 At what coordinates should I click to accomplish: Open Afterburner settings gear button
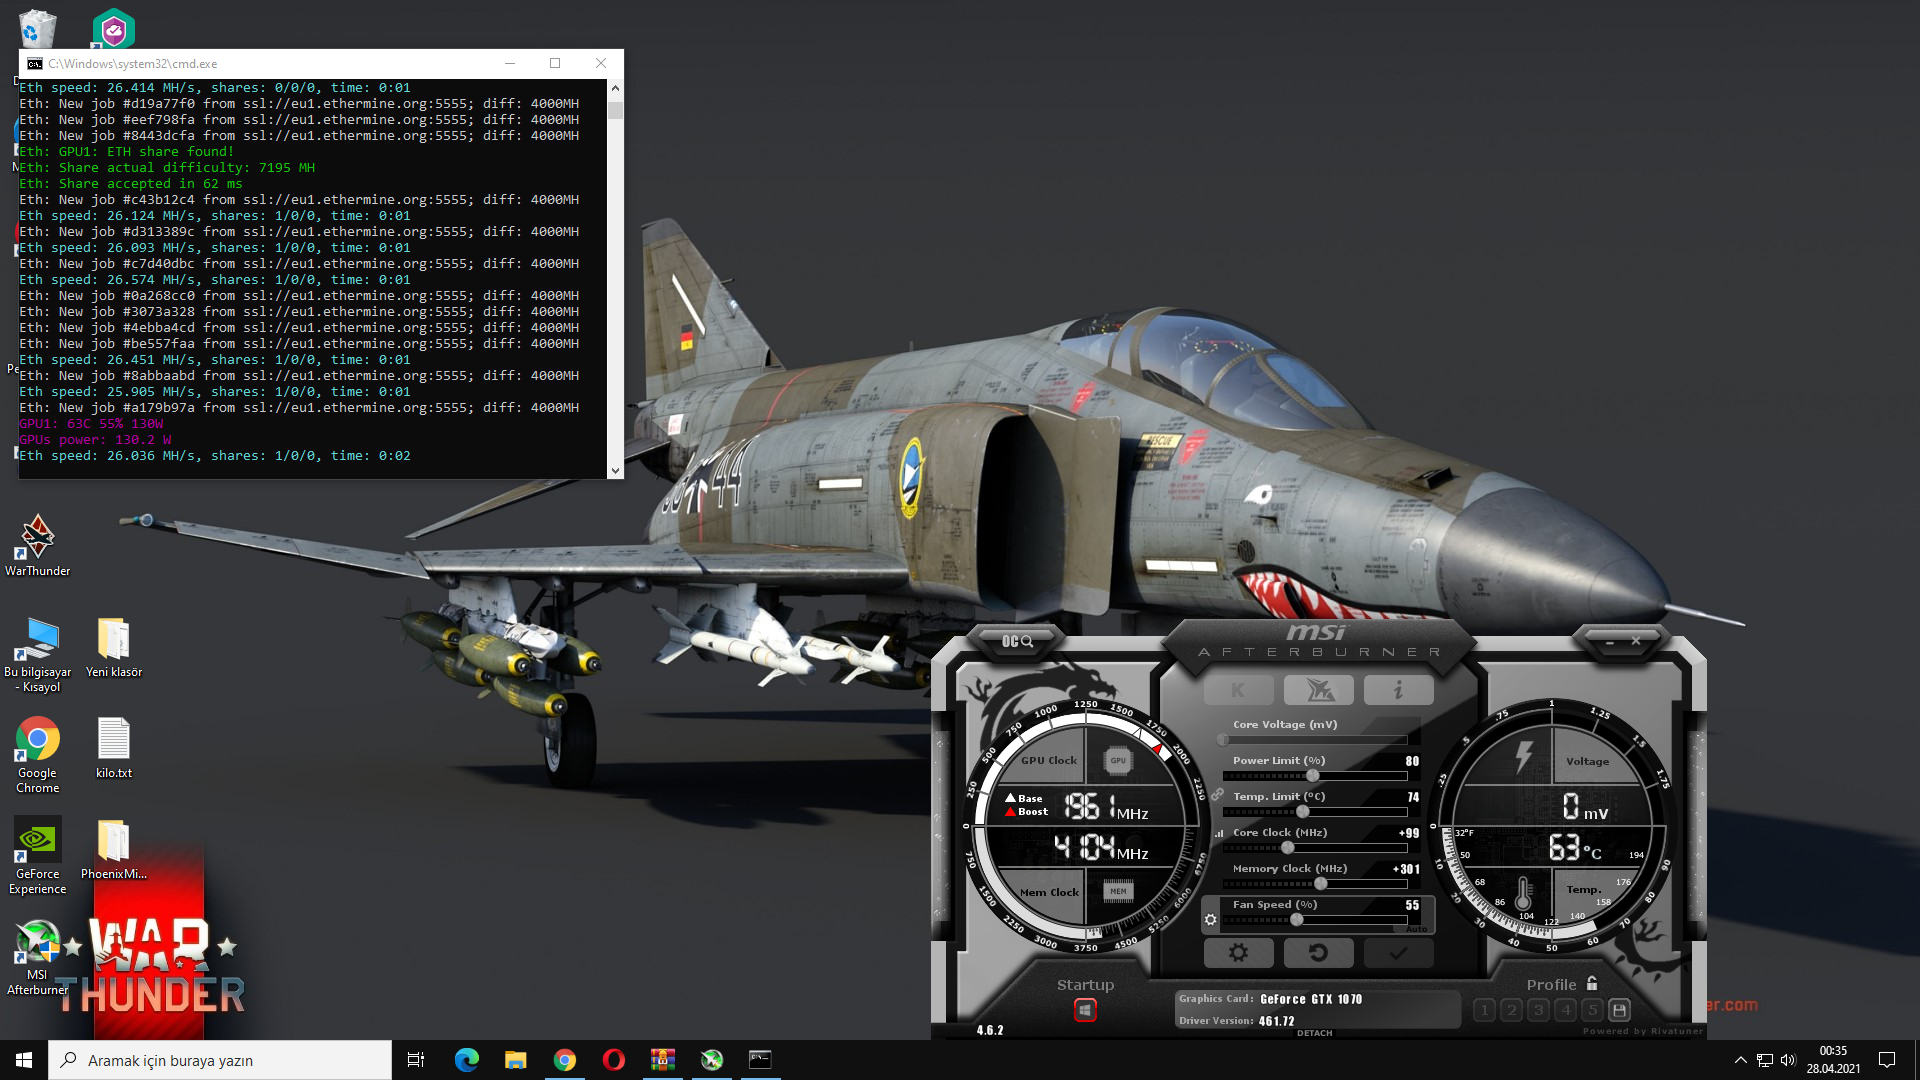click(1238, 953)
